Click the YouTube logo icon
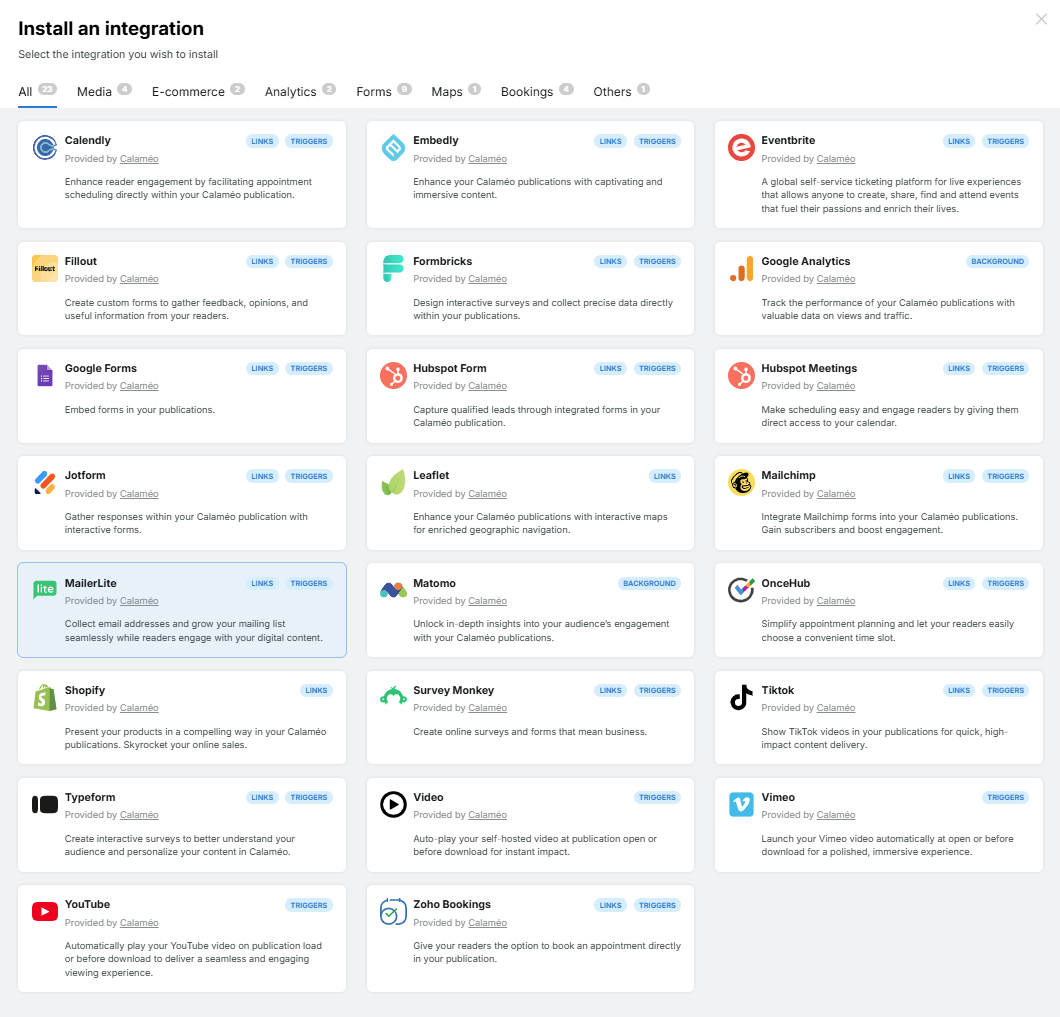1060x1017 pixels. 45,912
